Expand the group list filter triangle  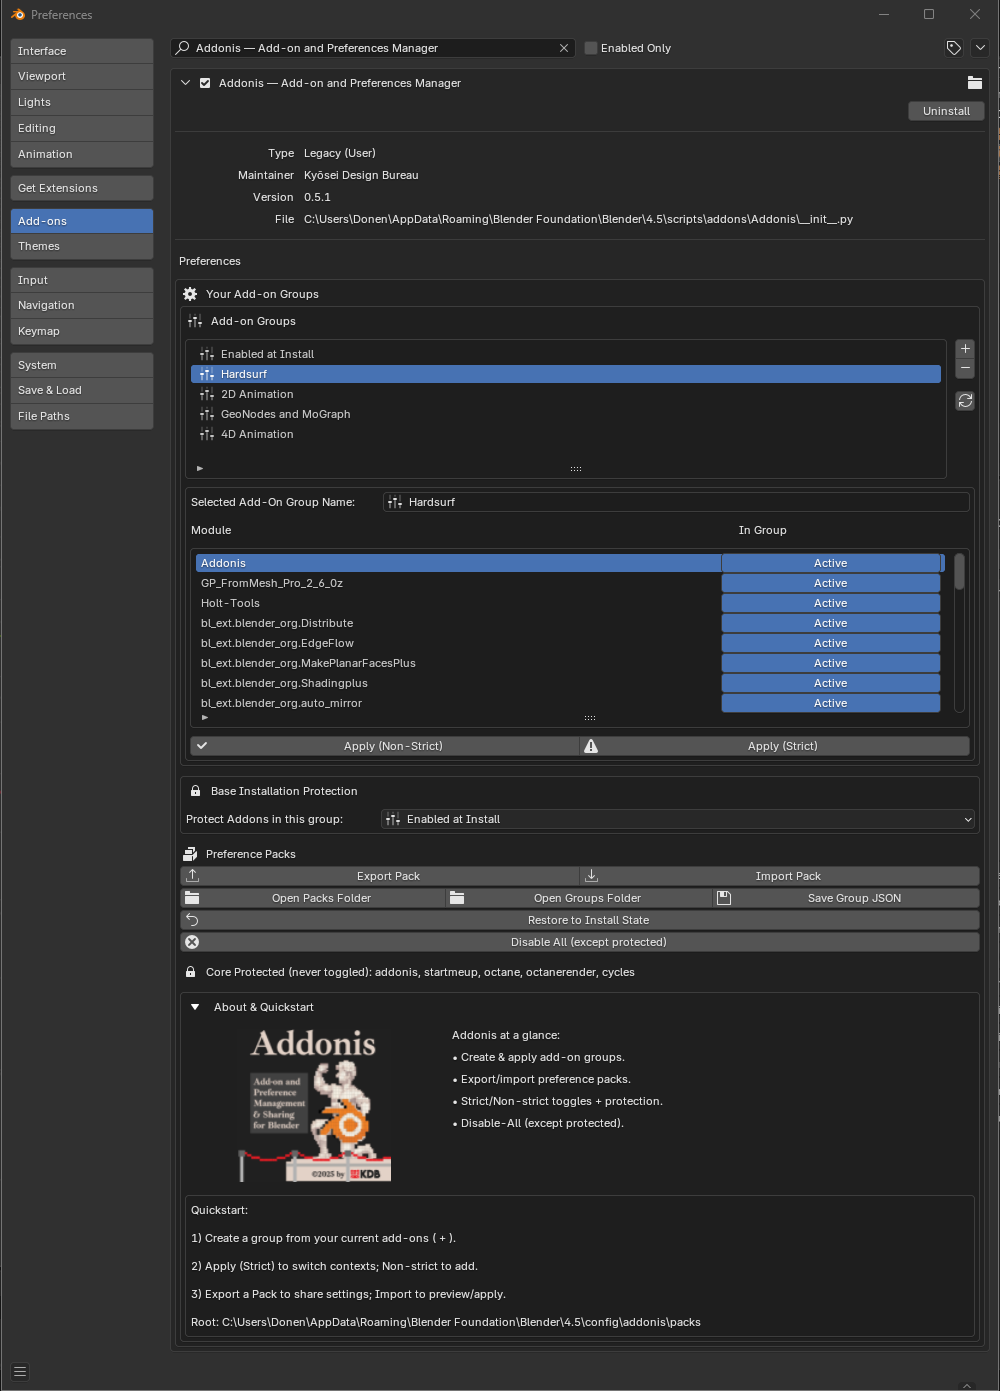pyautogui.click(x=200, y=468)
